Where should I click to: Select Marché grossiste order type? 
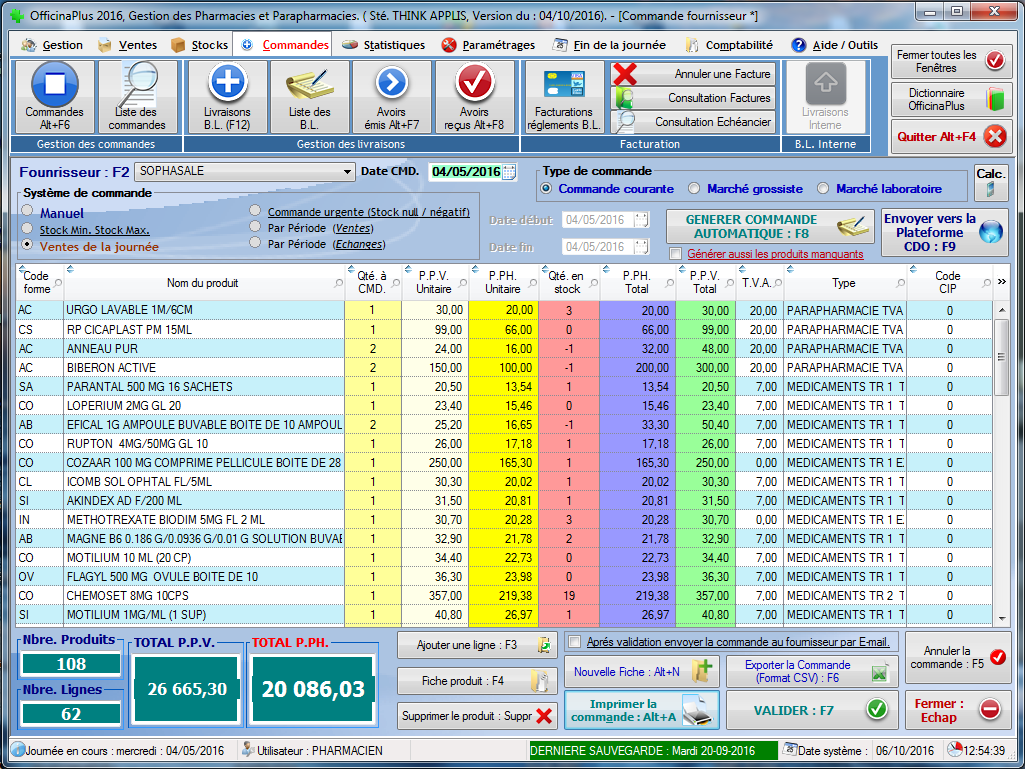click(x=694, y=189)
